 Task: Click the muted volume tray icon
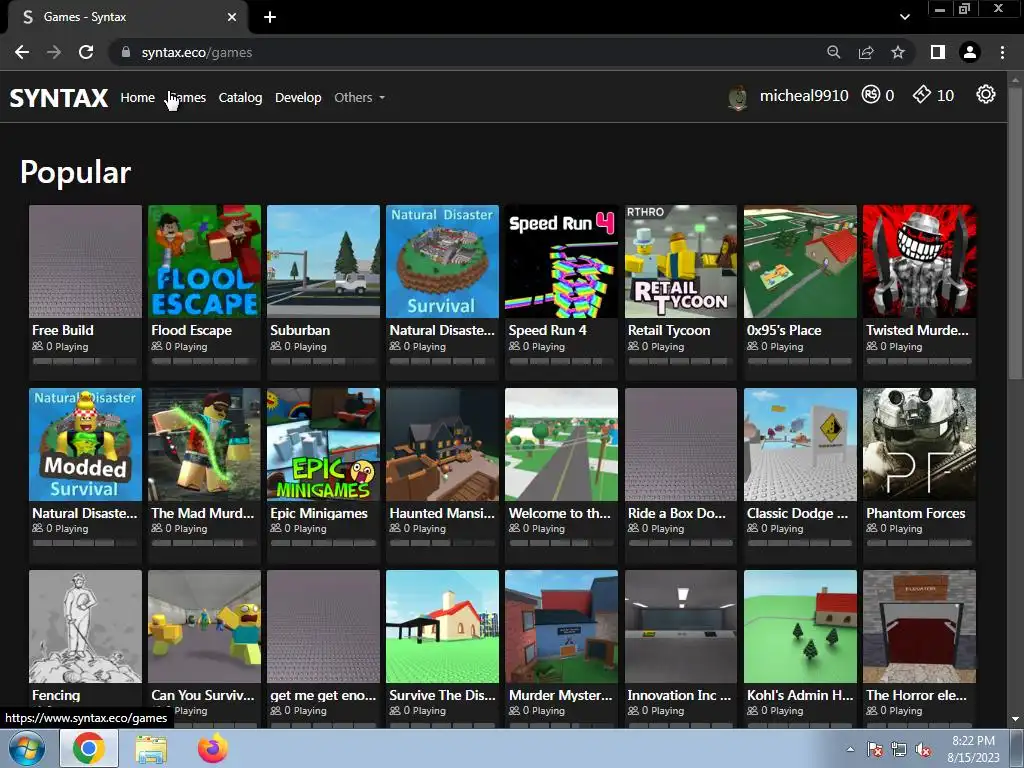point(923,750)
